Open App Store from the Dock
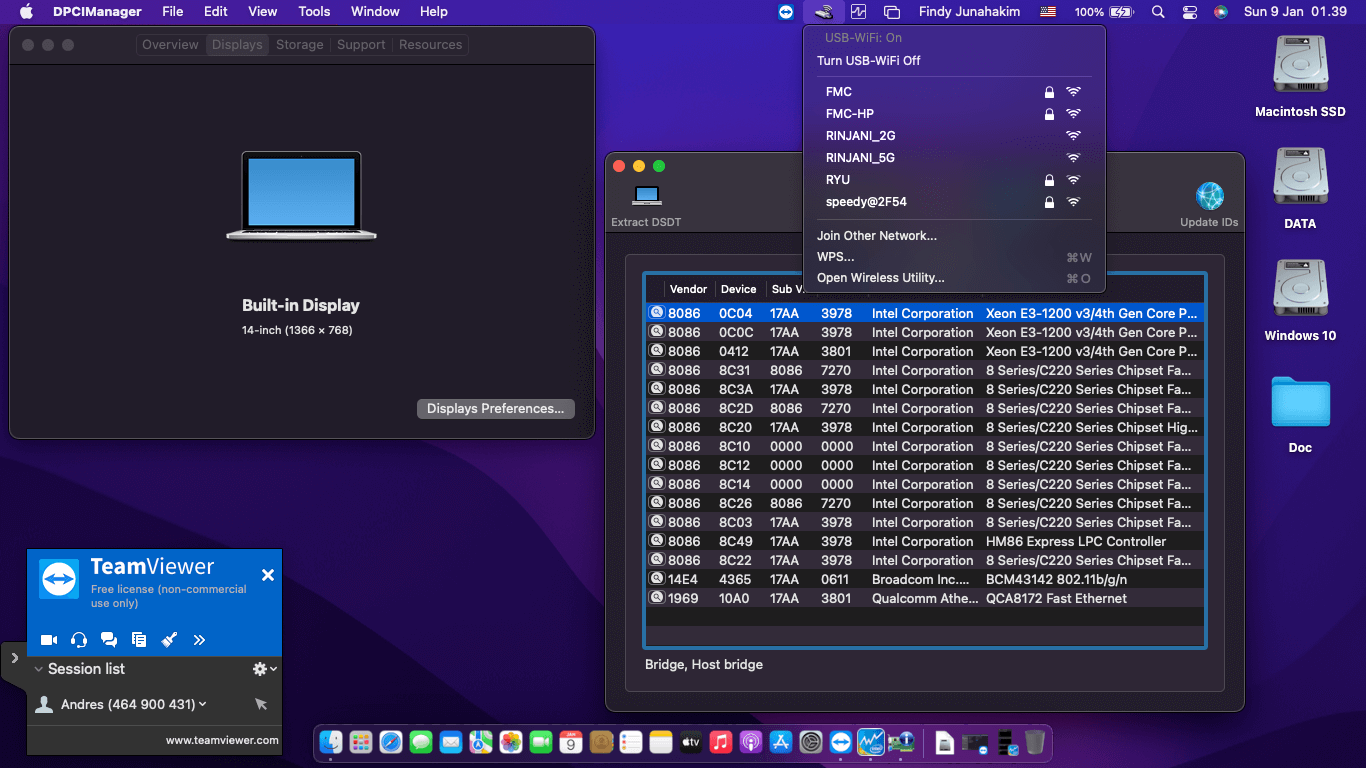Viewport: 1366px width, 768px height. click(x=781, y=742)
